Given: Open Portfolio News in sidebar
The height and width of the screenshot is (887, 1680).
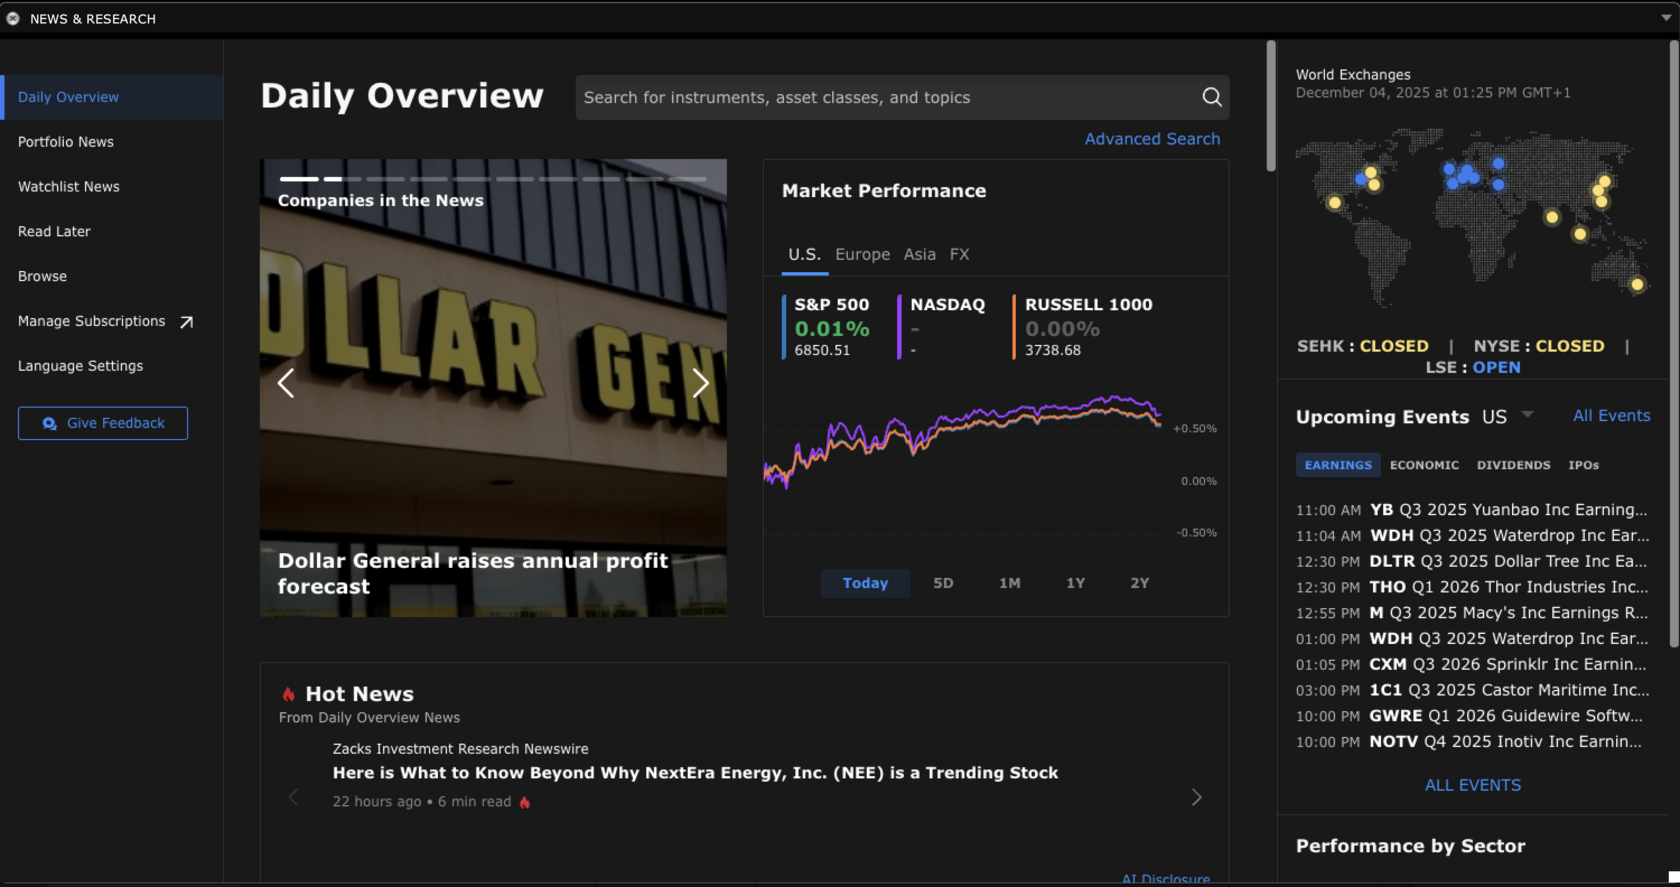Looking at the screenshot, I should point(66,142).
